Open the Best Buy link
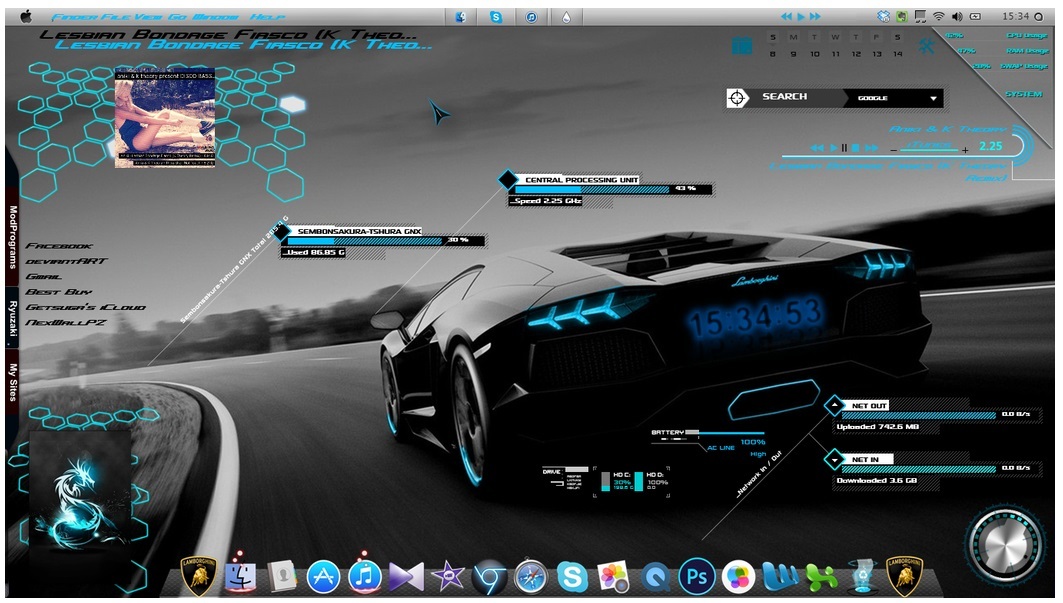This screenshot has height=603, width=1063. point(58,291)
